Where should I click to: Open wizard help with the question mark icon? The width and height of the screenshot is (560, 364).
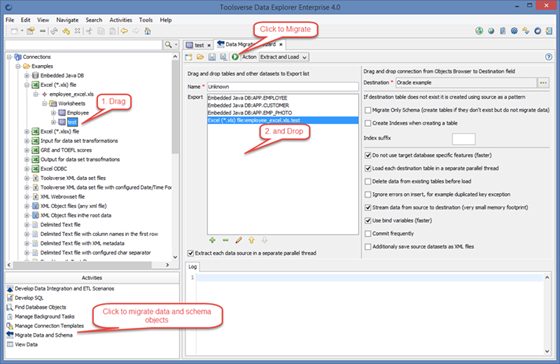(549, 57)
